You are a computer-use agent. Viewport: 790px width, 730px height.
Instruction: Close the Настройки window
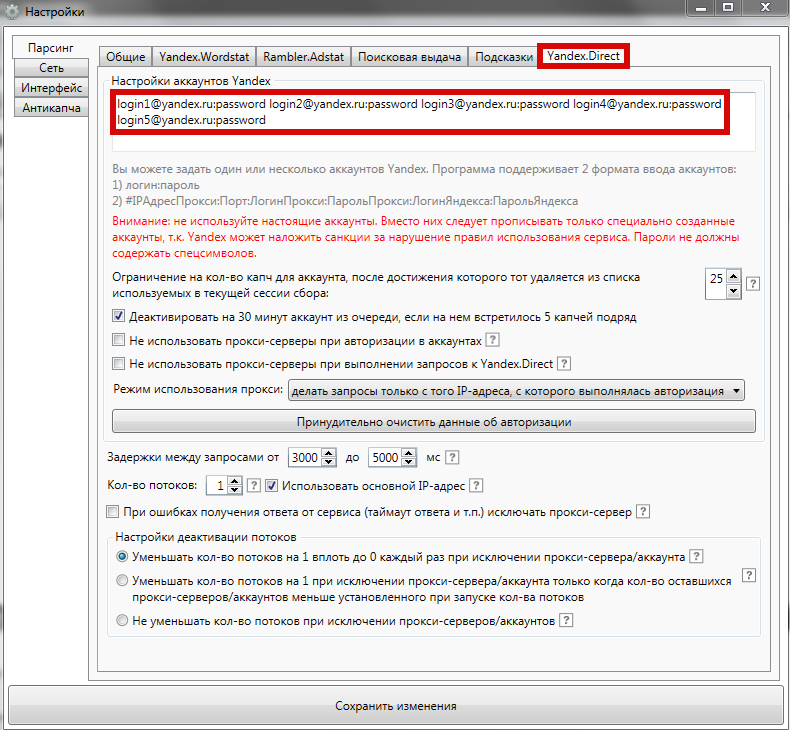tap(765, 8)
